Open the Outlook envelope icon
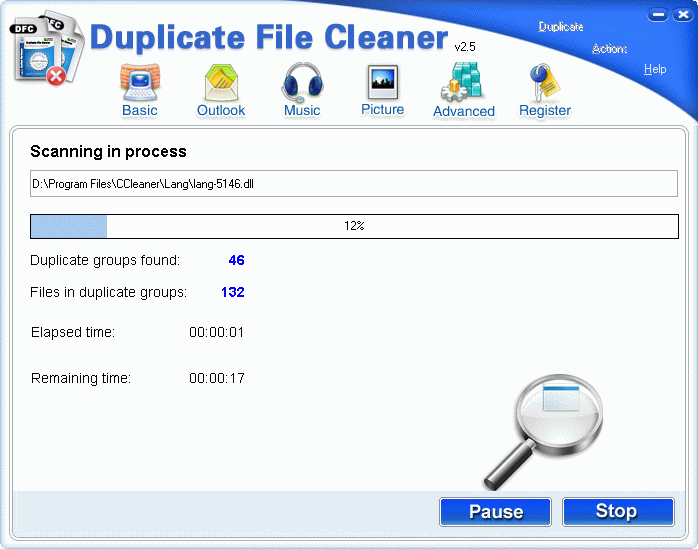Image resolution: width=698 pixels, height=549 pixels. (x=221, y=82)
